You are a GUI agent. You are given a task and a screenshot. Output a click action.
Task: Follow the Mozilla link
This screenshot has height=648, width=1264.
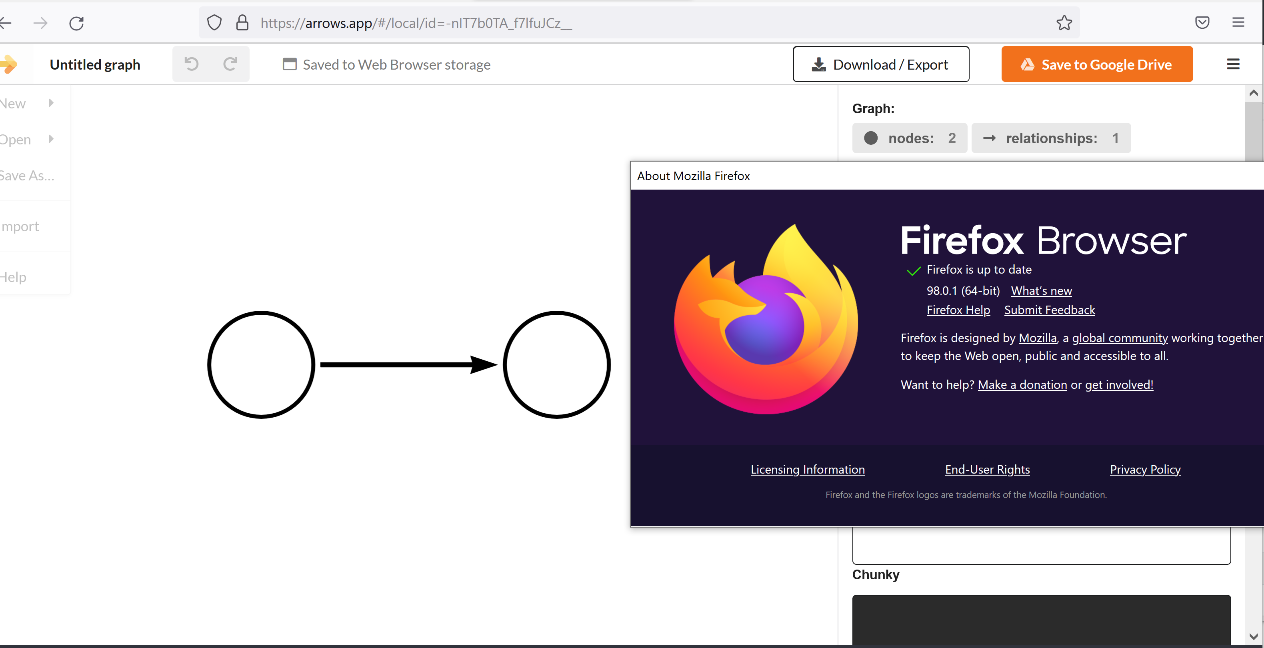click(x=1037, y=338)
